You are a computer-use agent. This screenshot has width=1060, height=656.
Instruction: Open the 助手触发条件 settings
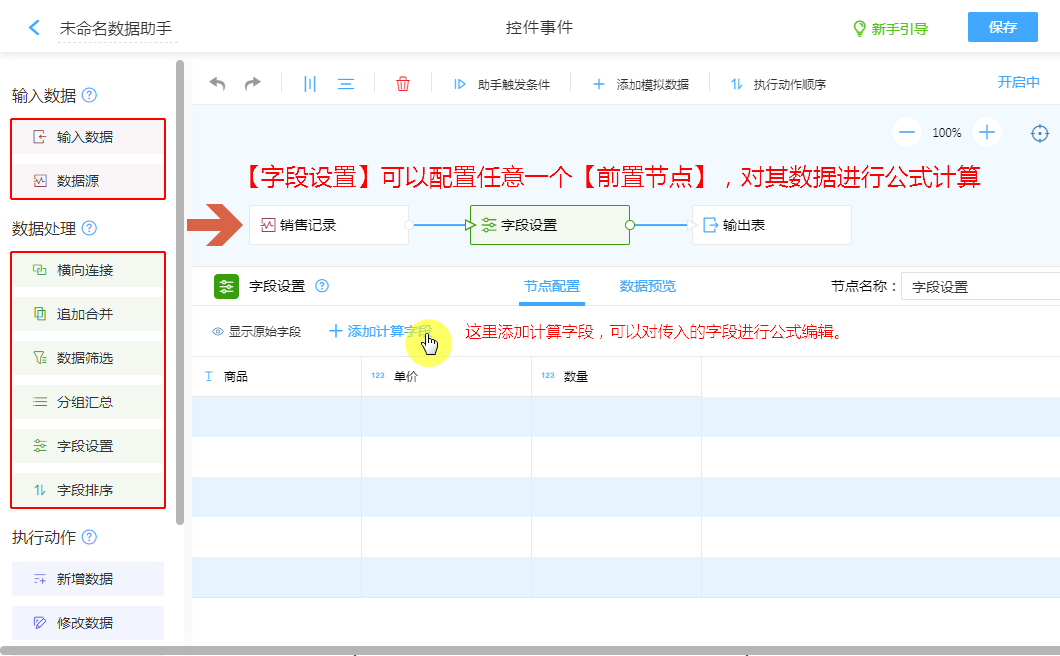(x=502, y=85)
